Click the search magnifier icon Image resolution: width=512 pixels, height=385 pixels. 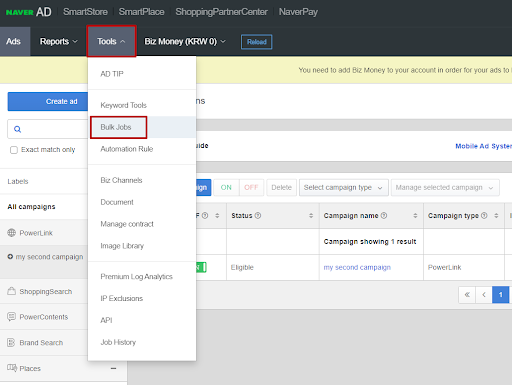click(x=18, y=129)
